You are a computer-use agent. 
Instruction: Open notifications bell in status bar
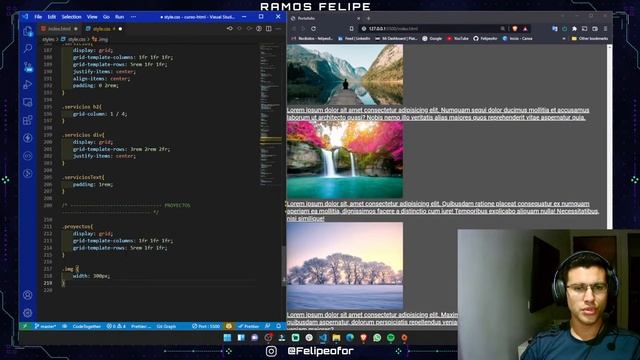pos(279,326)
